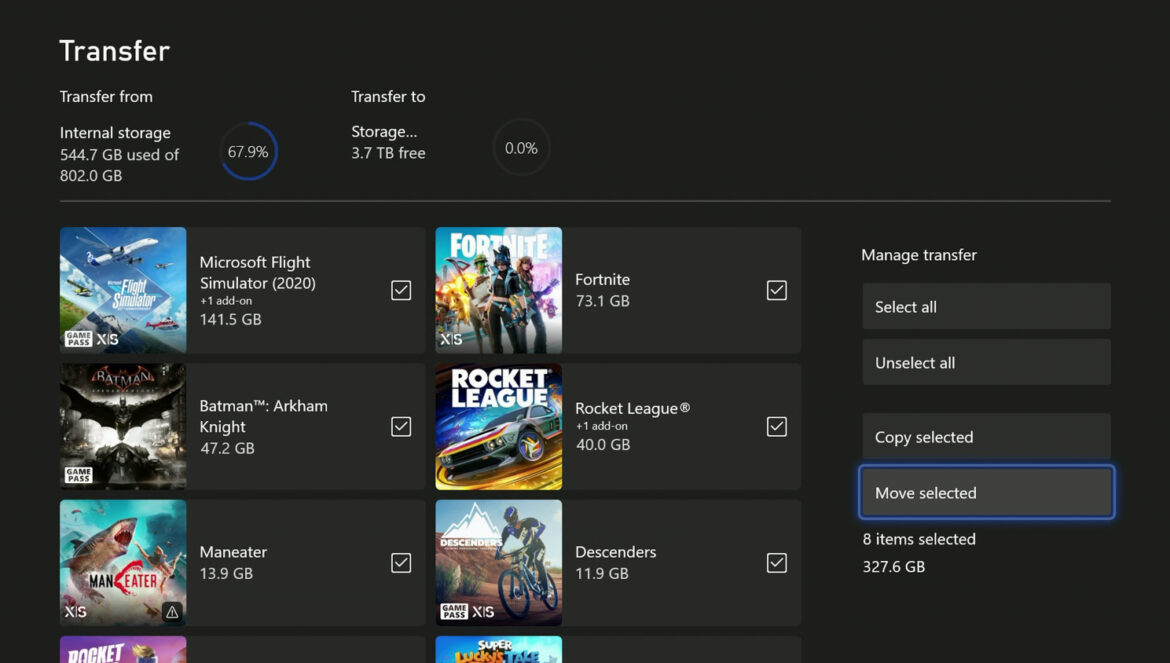This screenshot has width=1170, height=663.
Task: Click the '40.0 GB' size under Rocket League
Action: 603,444
